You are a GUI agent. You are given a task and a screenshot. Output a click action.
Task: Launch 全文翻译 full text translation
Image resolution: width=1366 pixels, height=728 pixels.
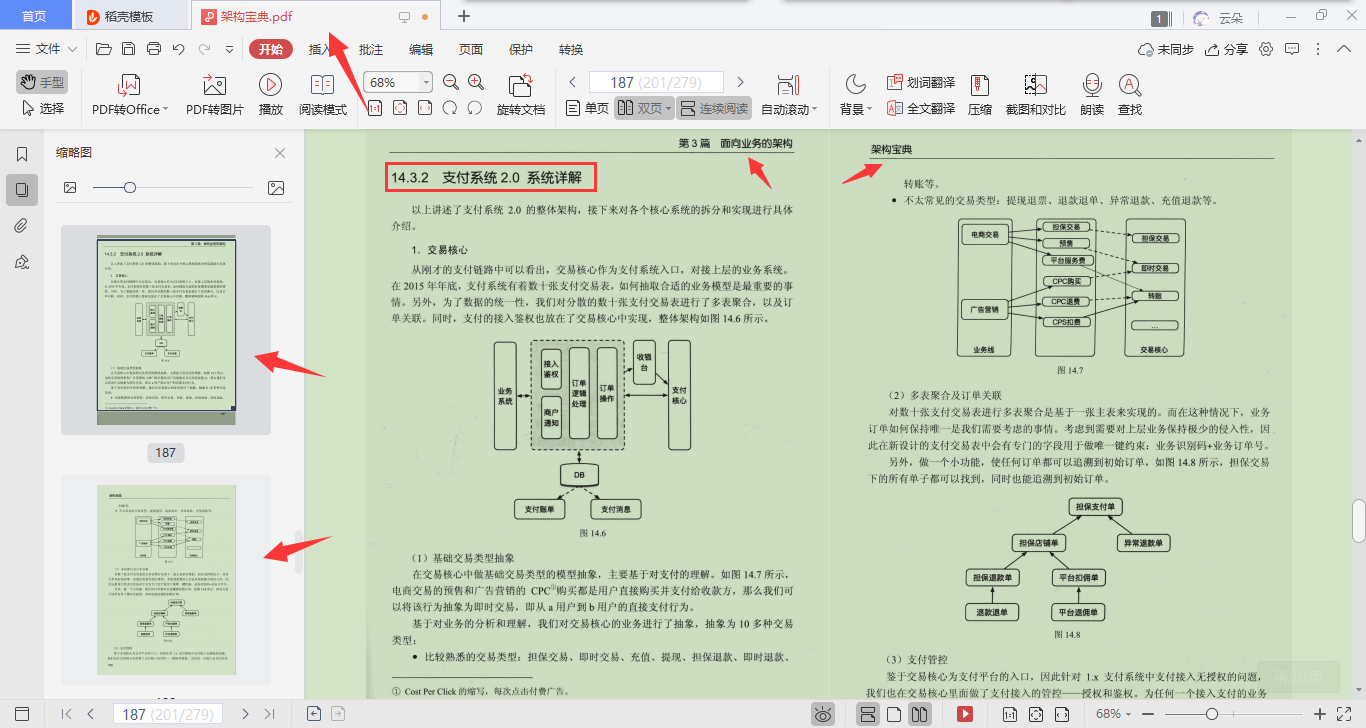(x=921, y=108)
